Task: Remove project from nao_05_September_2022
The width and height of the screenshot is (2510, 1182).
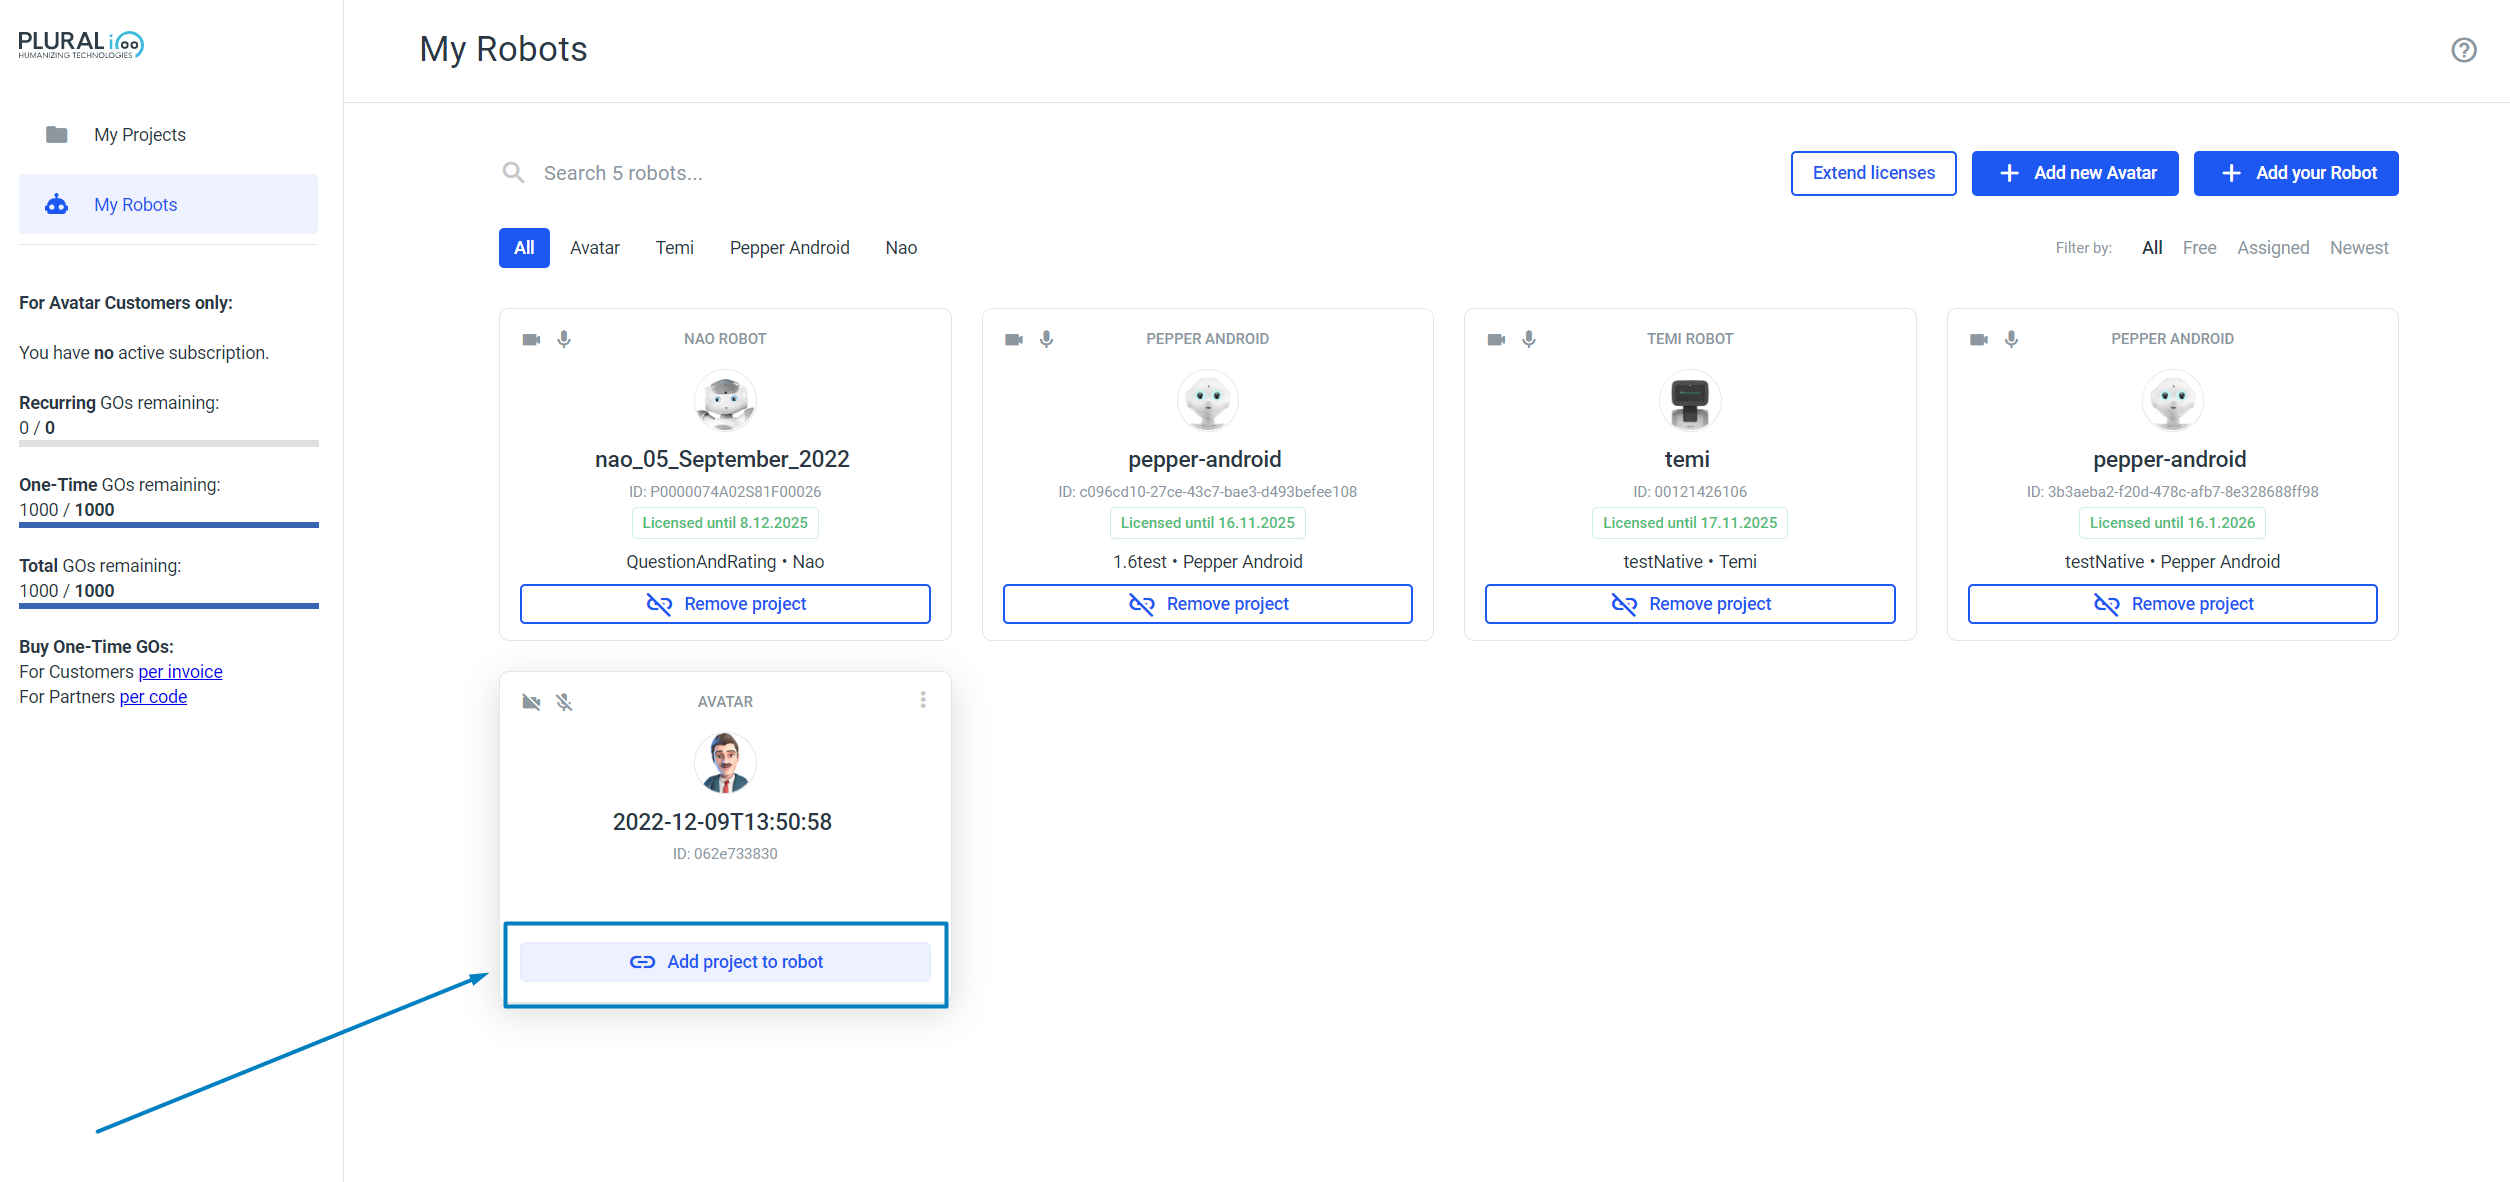Action: click(x=725, y=604)
